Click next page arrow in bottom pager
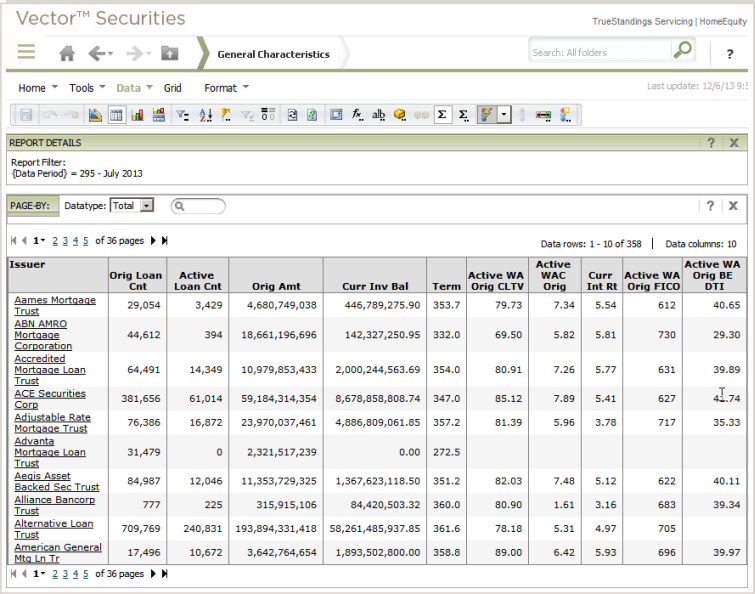 [153, 574]
